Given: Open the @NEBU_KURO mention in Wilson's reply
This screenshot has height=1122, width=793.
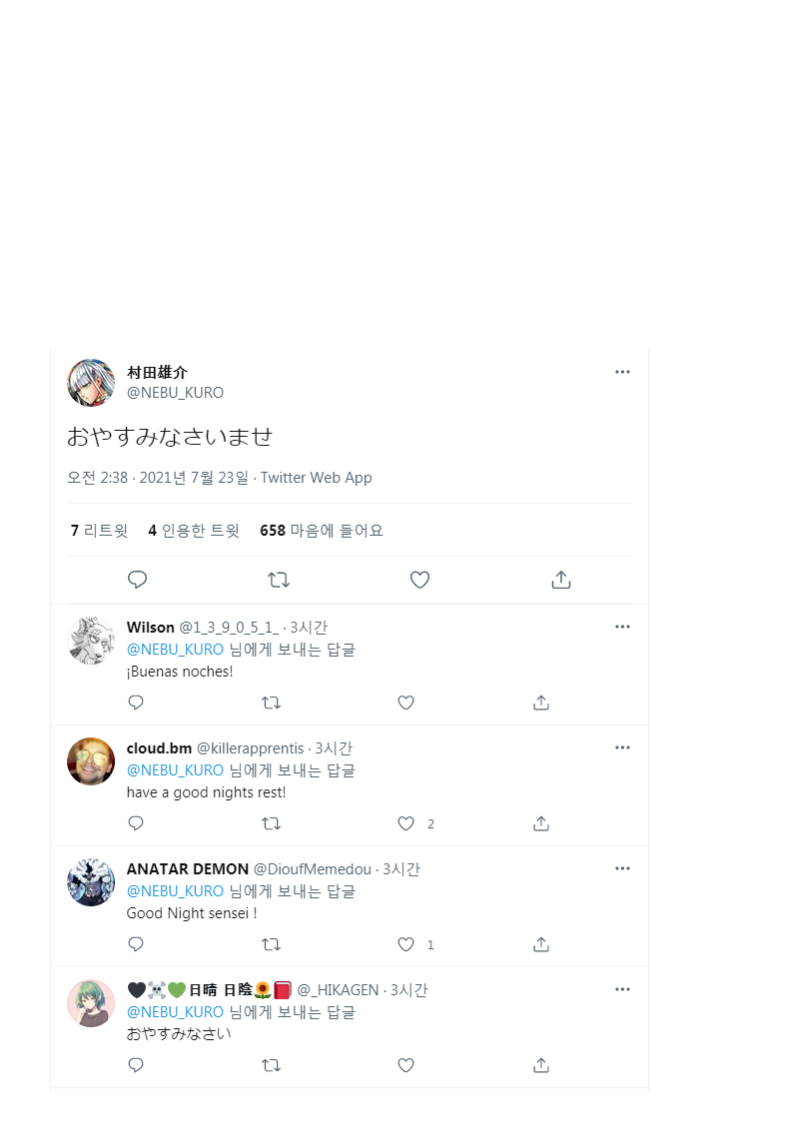Looking at the screenshot, I should 175,650.
